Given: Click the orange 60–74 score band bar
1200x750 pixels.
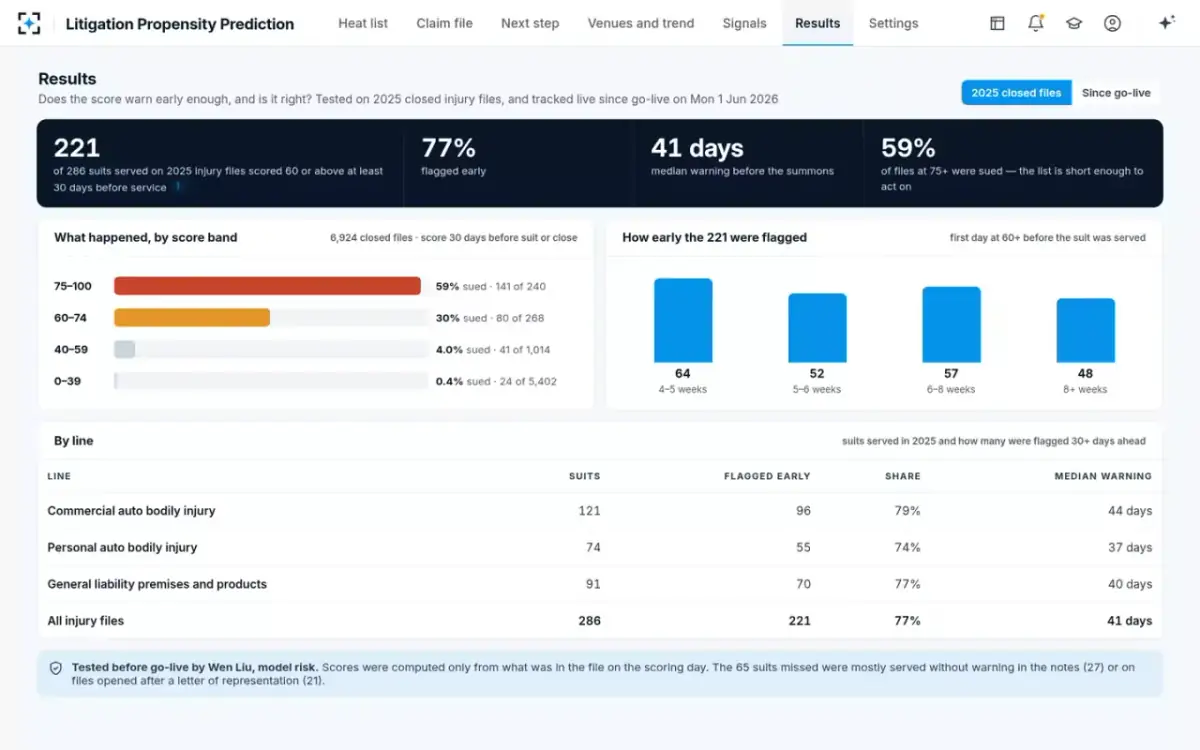Looking at the screenshot, I should tap(192, 318).
